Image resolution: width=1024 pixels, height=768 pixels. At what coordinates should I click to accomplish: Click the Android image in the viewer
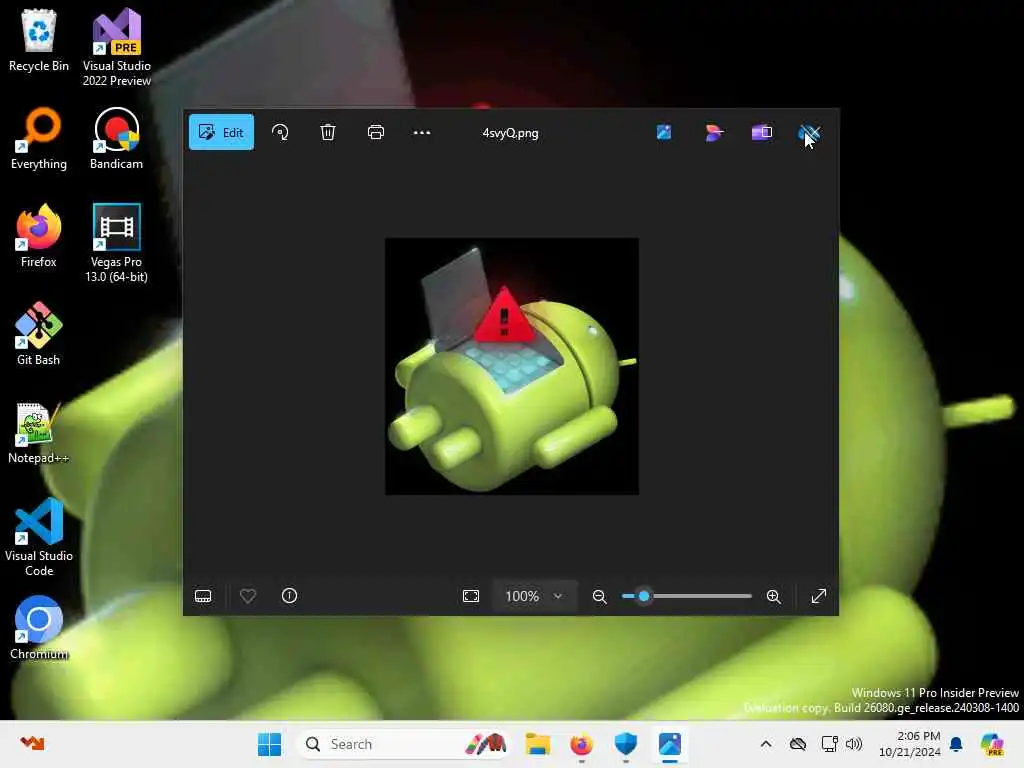tap(512, 366)
